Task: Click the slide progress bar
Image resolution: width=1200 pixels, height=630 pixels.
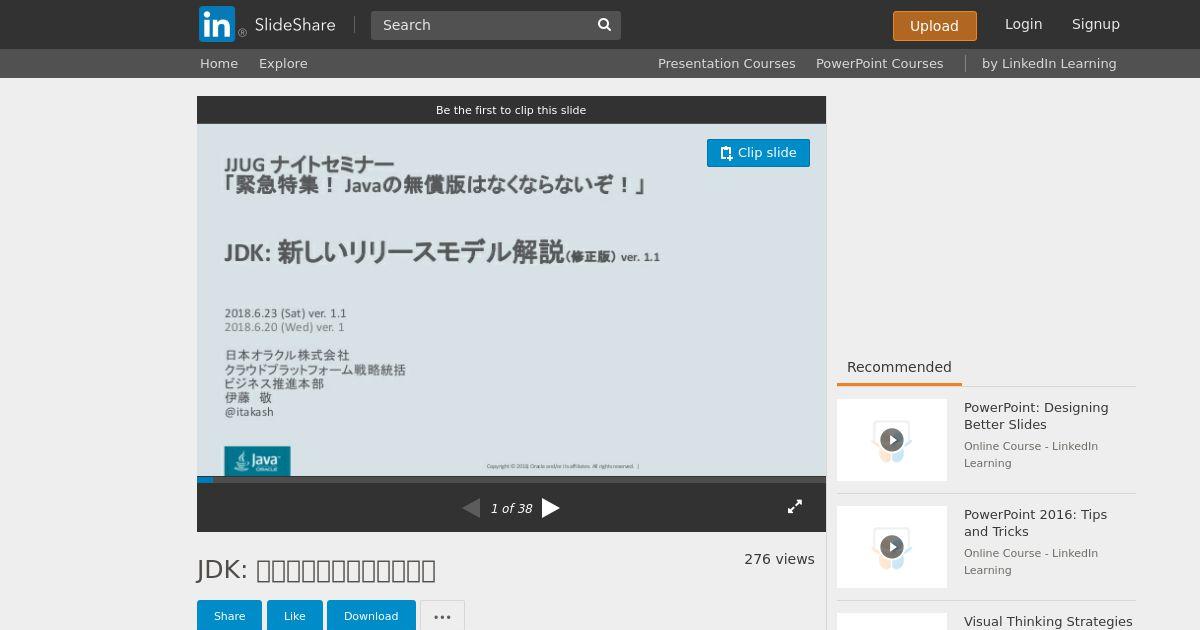Action: click(511, 480)
